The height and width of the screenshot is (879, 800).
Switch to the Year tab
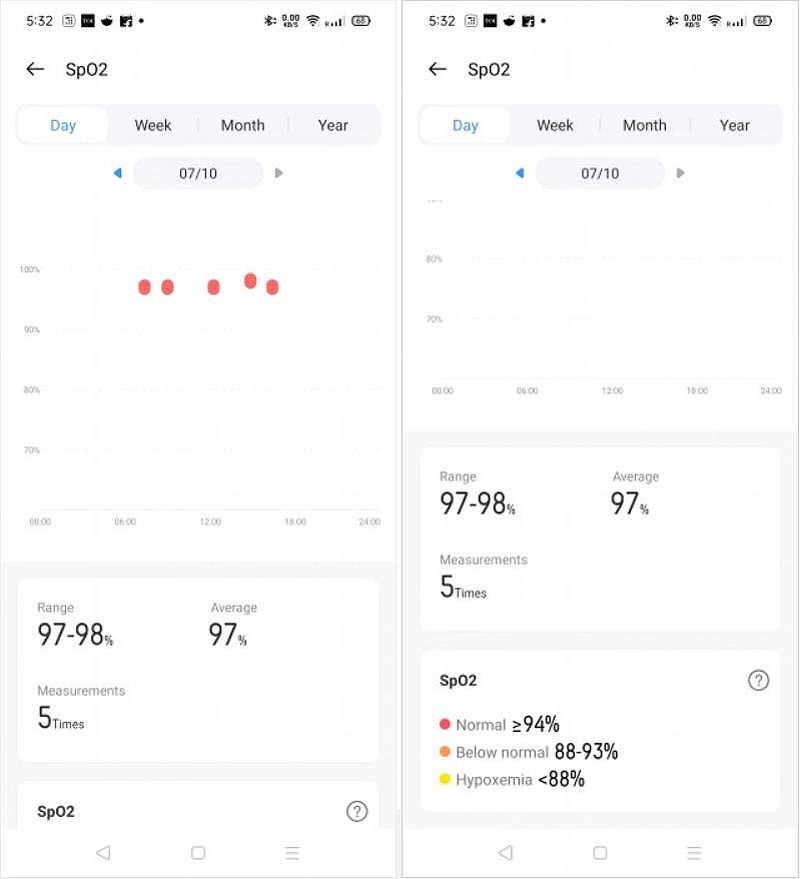coord(333,124)
